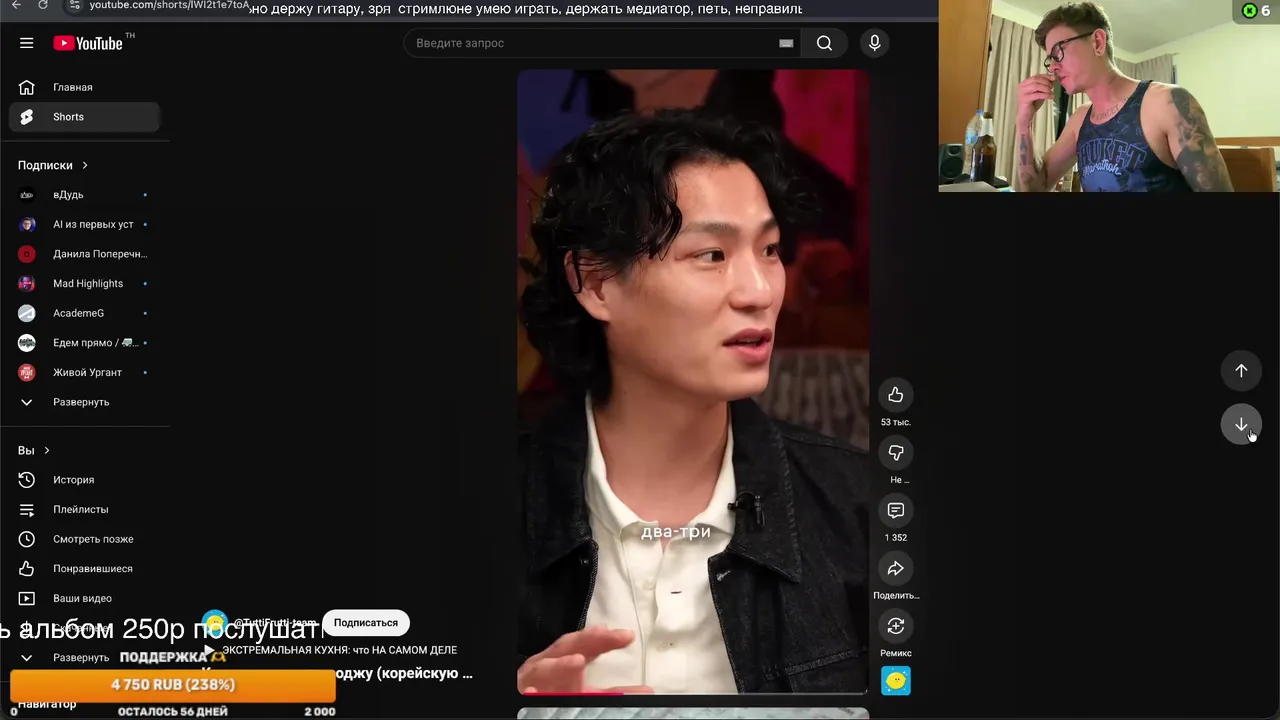This screenshot has height=720, width=1280.
Task: Open comments showing 1 352
Action: [896, 511]
